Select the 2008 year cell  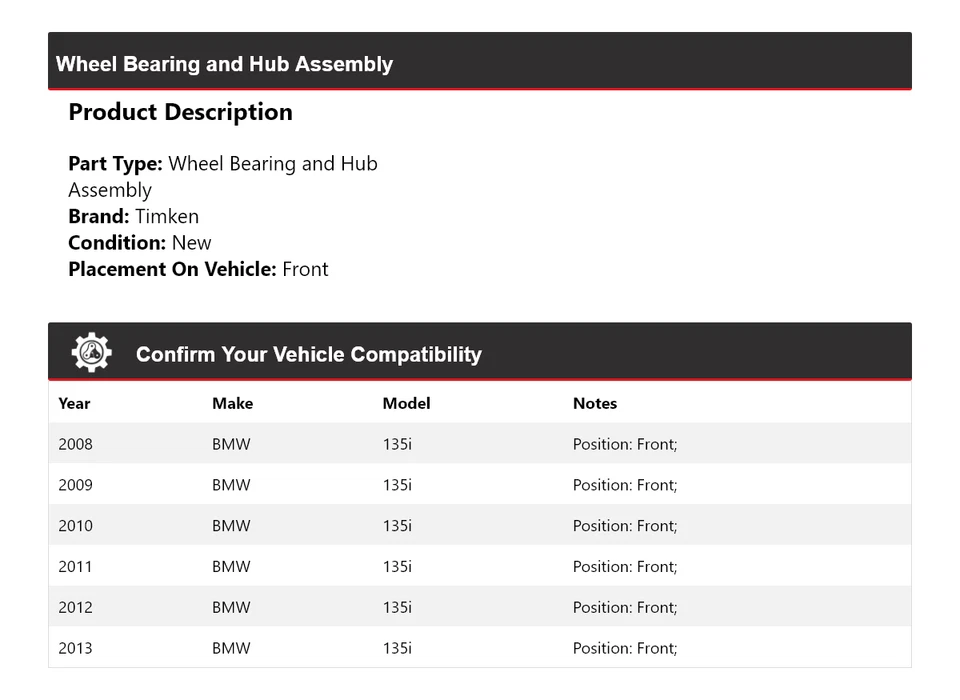75,444
